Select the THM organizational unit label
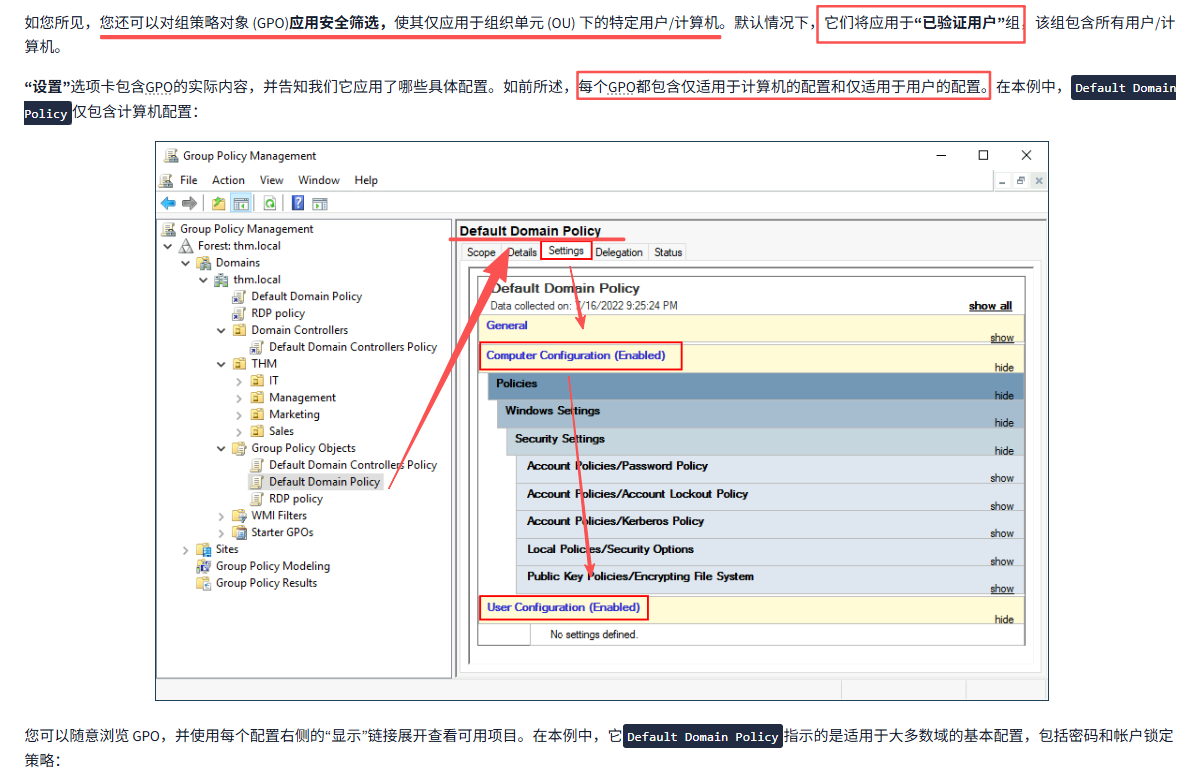 coord(264,364)
